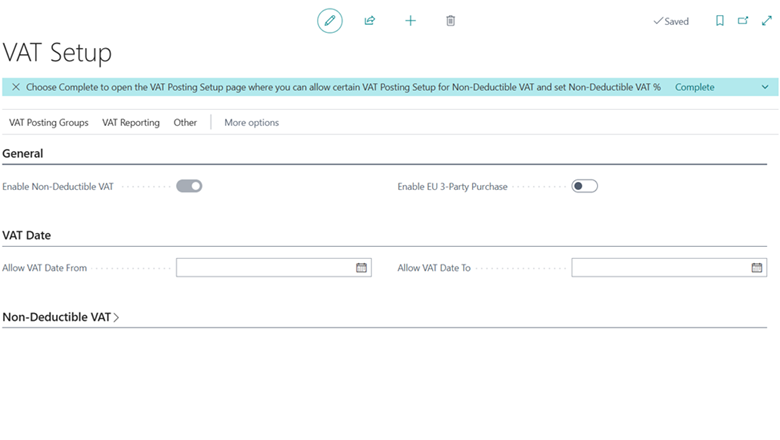This screenshot has height=440, width=780.
Task: Toggle Enable EU 3-Party Purchase switch
Action: (x=585, y=186)
